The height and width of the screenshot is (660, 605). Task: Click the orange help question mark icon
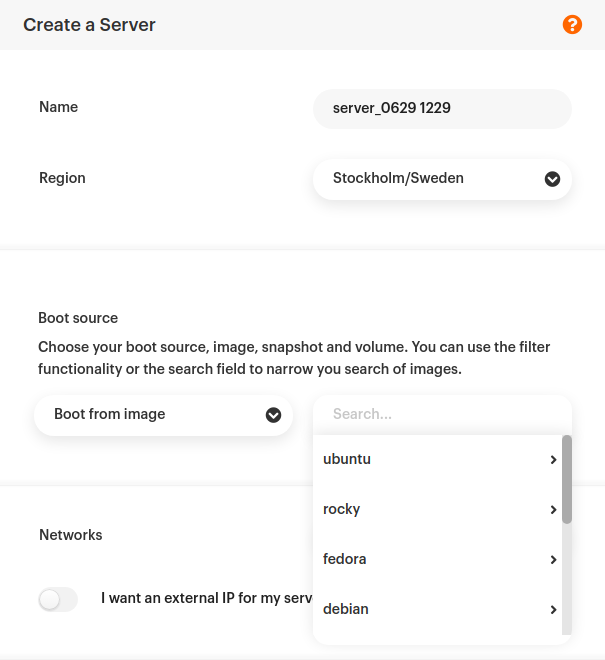(x=572, y=24)
